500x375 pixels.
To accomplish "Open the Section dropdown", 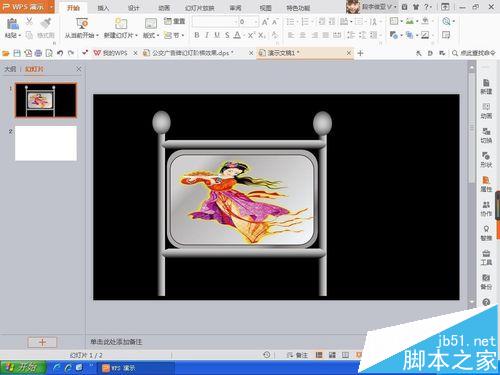I will tap(174, 35).
